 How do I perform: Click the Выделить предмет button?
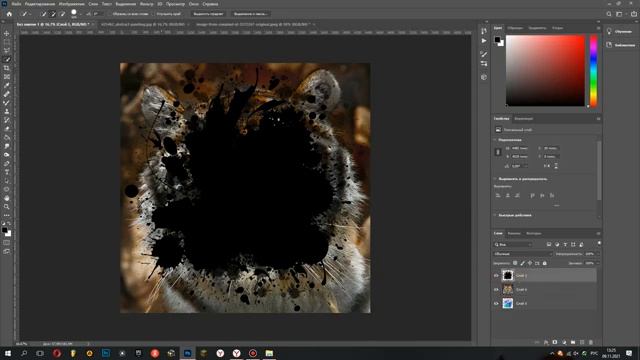(208, 14)
